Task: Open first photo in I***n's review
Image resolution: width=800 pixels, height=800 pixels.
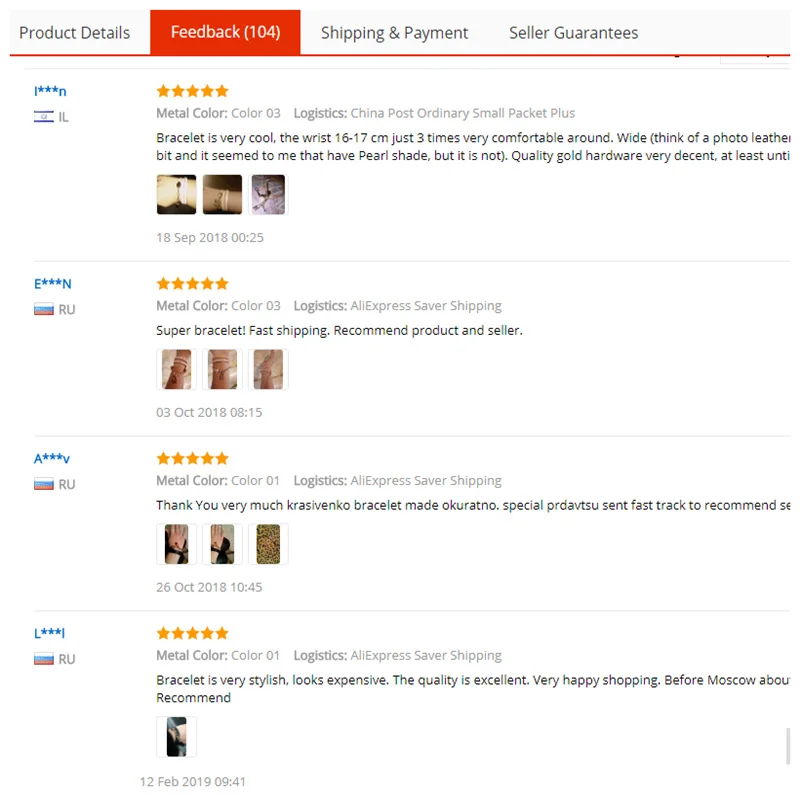Action: [x=177, y=194]
